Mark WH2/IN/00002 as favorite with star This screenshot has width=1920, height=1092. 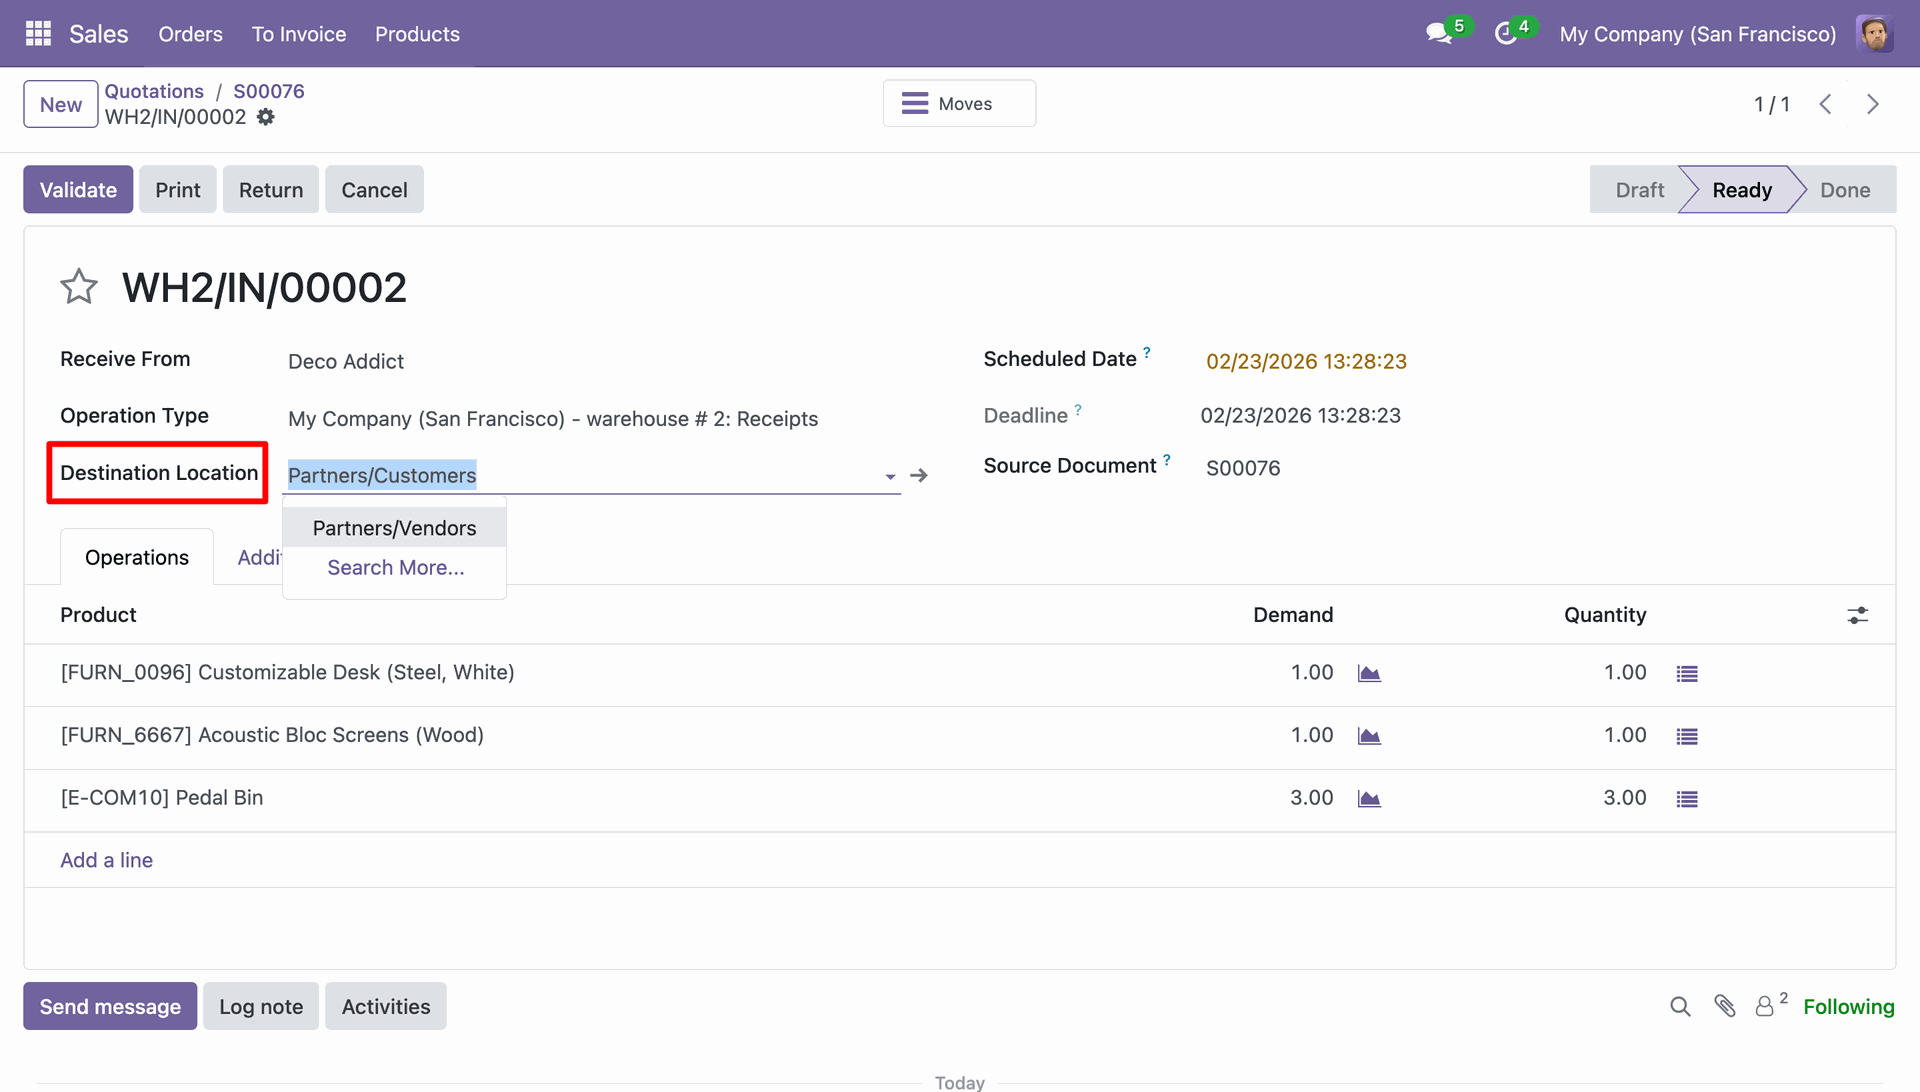(x=79, y=288)
